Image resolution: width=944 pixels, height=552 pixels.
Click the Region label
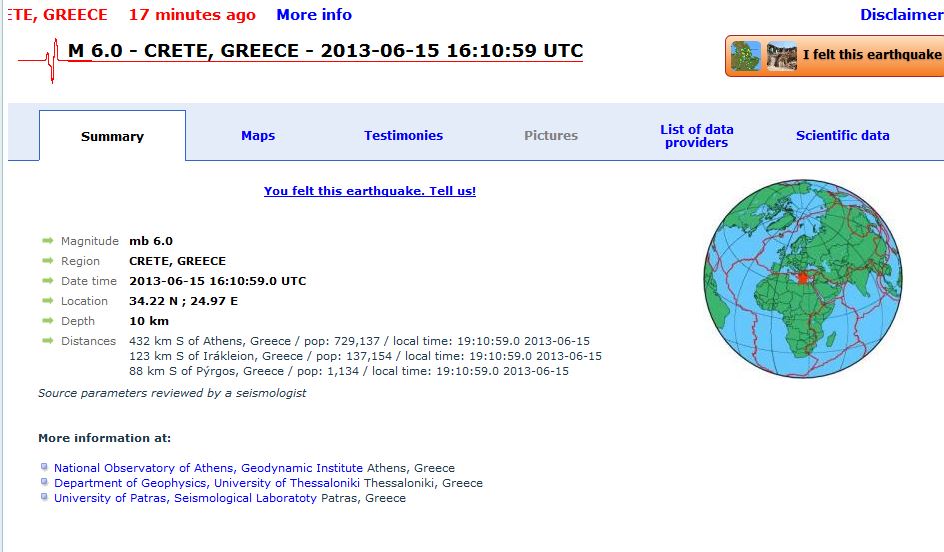[80, 261]
